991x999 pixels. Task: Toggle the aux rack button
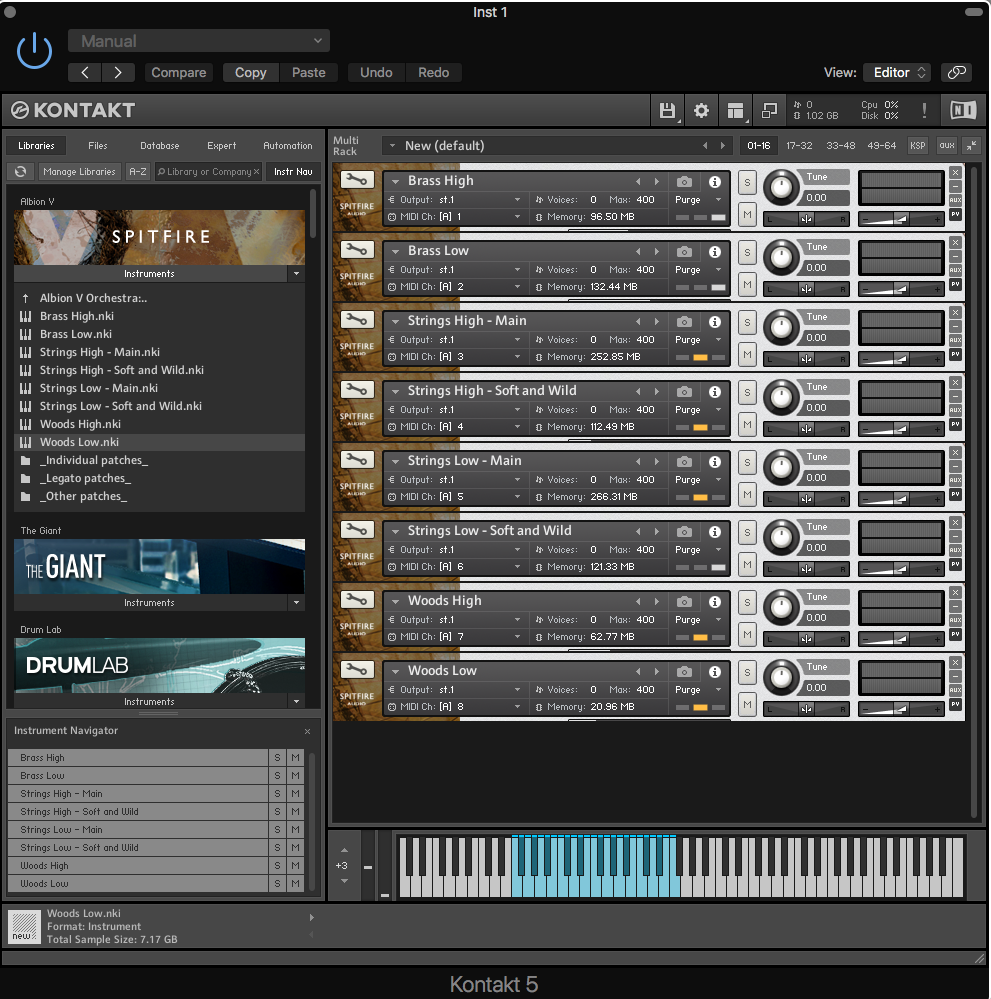947,146
